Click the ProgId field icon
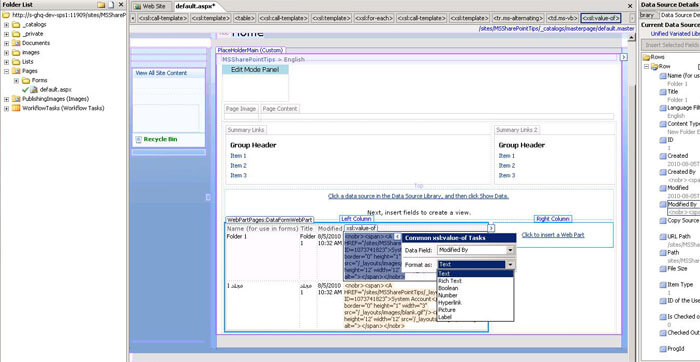This screenshot has height=362, width=700. pos(663,349)
